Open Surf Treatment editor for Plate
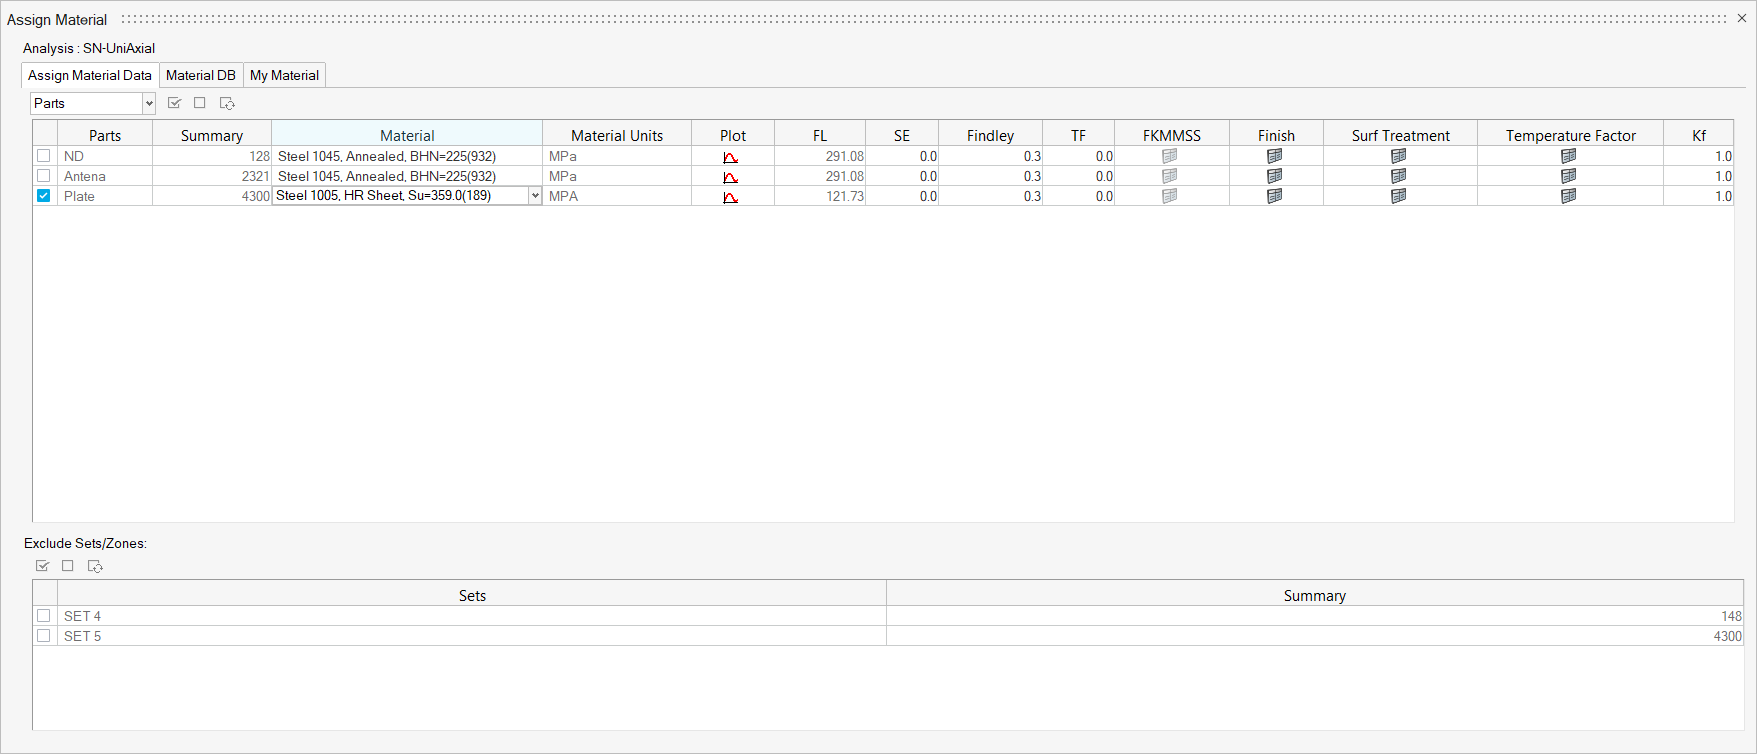 point(1399,196)
